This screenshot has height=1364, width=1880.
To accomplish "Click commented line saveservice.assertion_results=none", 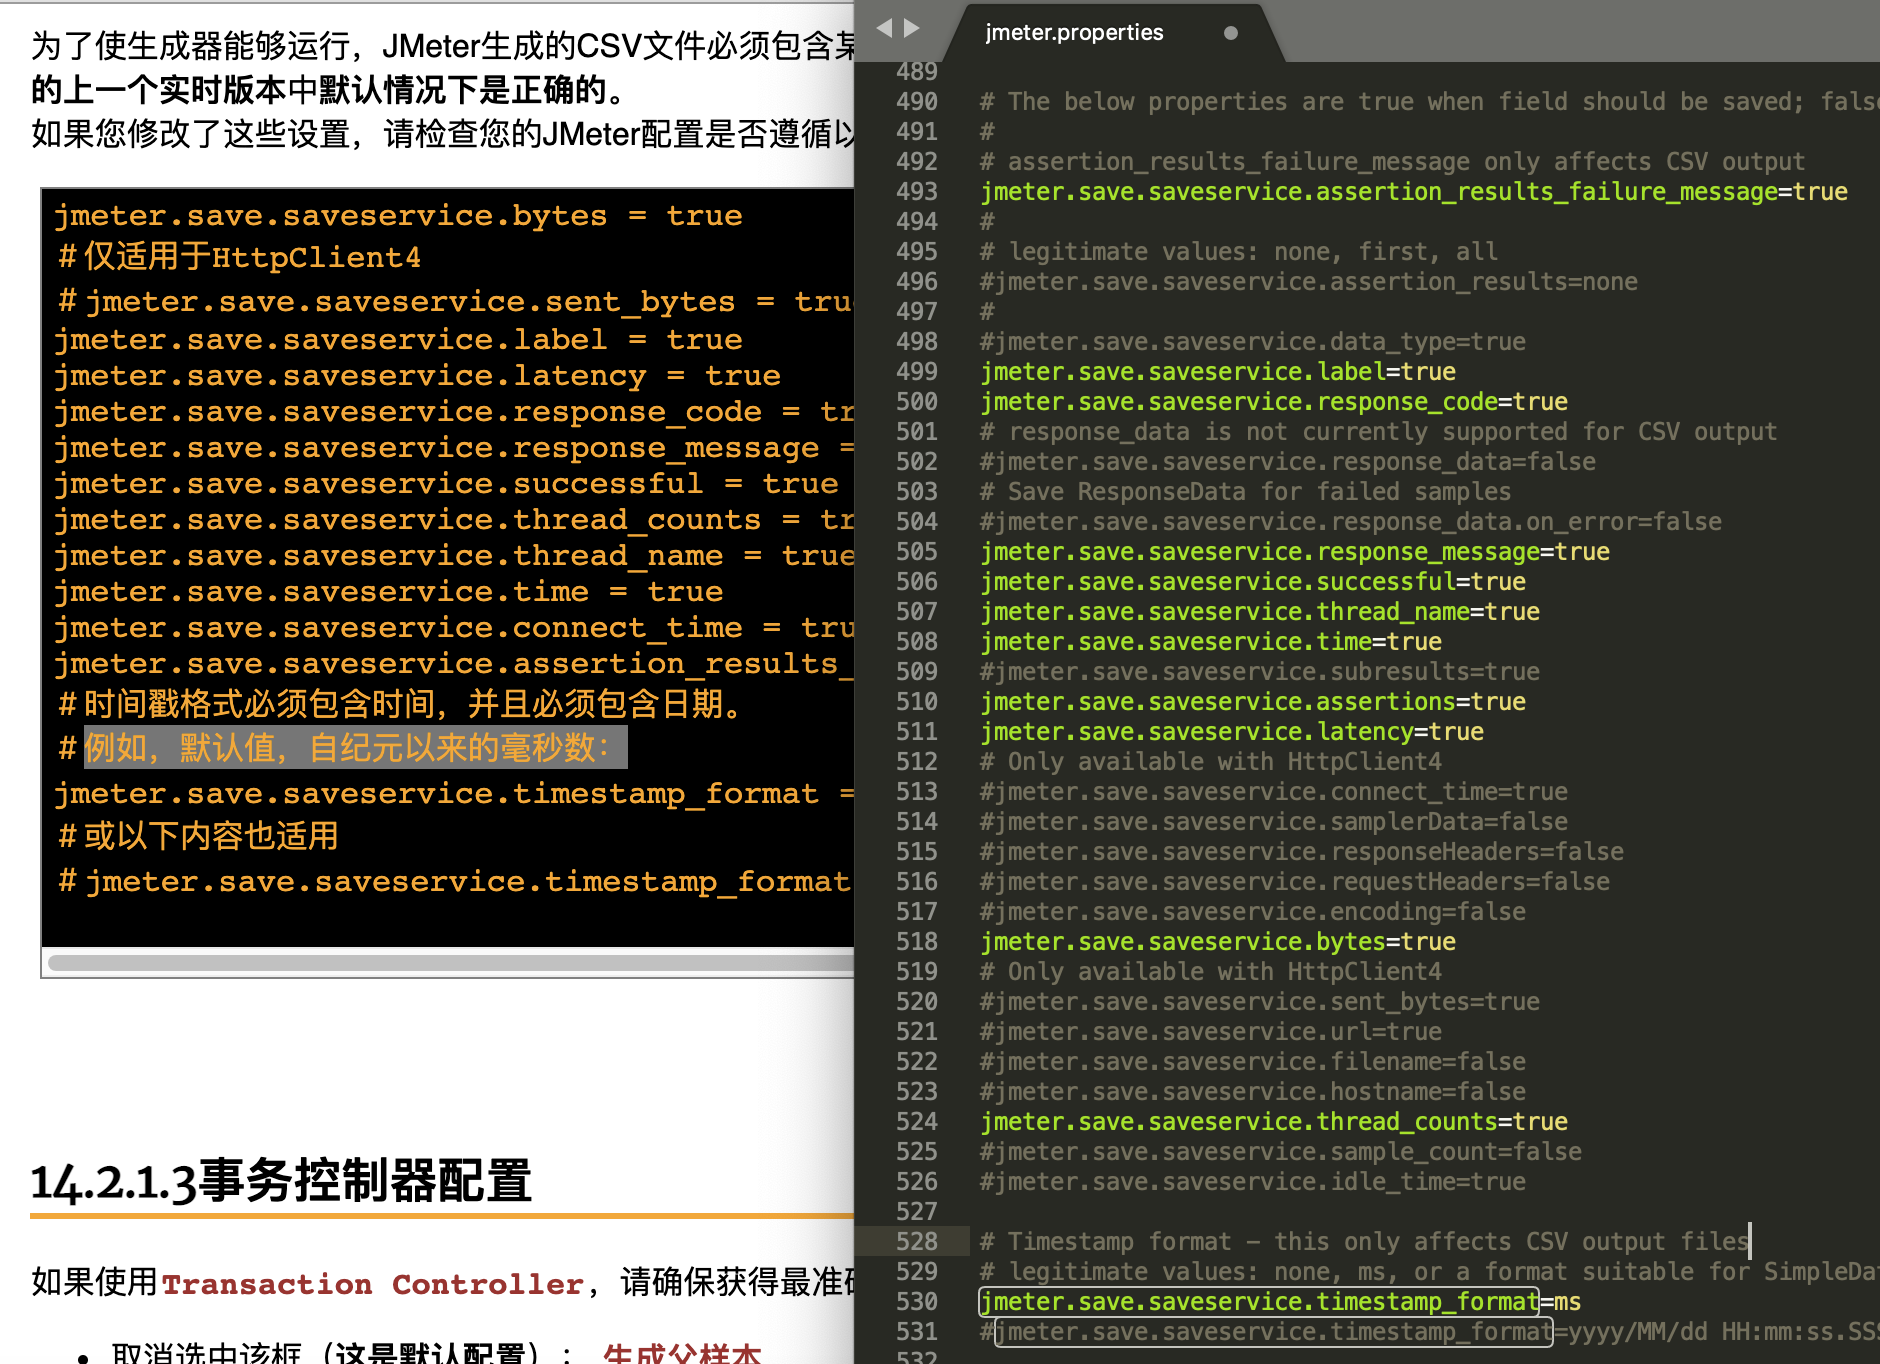I will point(1309,281).
